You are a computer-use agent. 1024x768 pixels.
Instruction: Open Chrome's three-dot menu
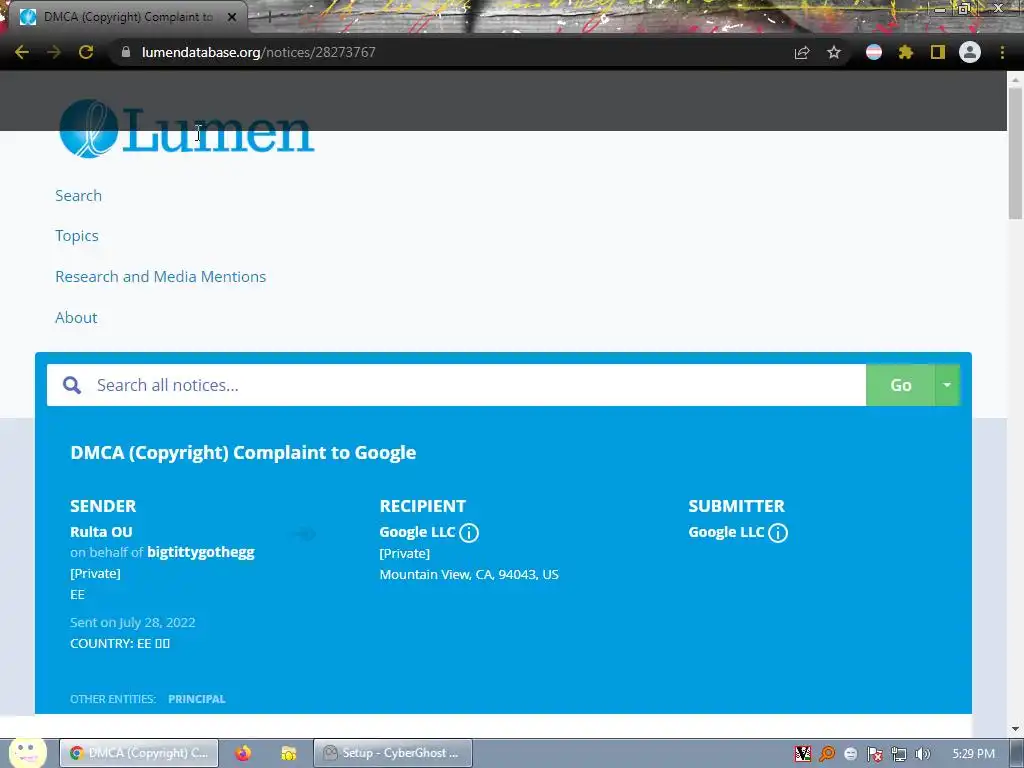[1002, 52]
